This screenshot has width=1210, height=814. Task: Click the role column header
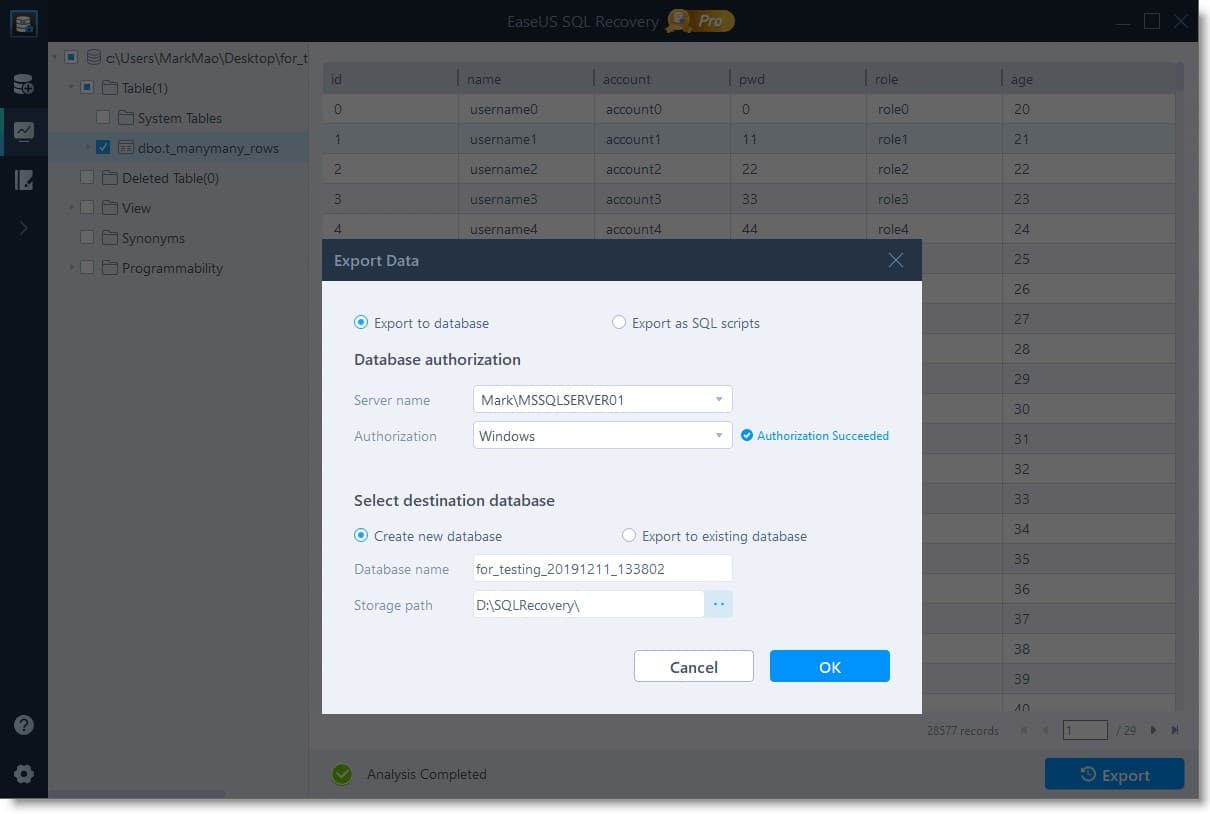pyautogui.click(x=934, y=79)
